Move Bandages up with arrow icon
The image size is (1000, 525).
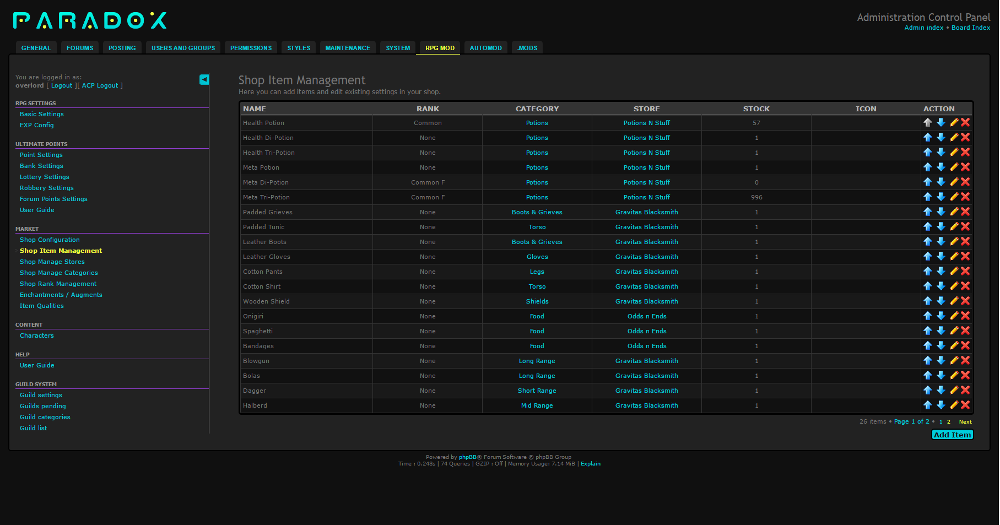coord(927,346)
